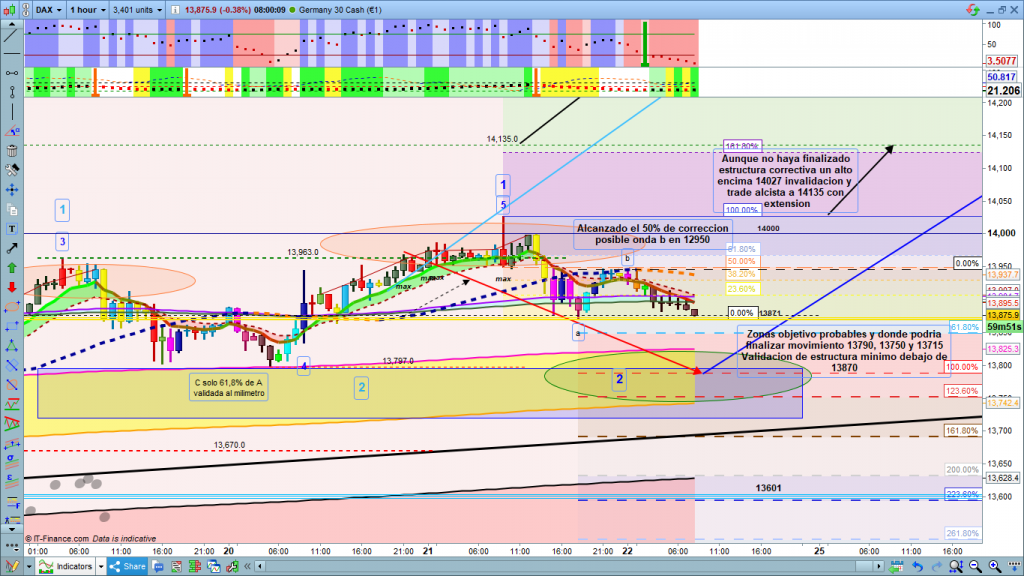The width and height of the screenshot is (1024, 576).
Task: Click the candlestick chart style icon
Action: click(10, 9)
